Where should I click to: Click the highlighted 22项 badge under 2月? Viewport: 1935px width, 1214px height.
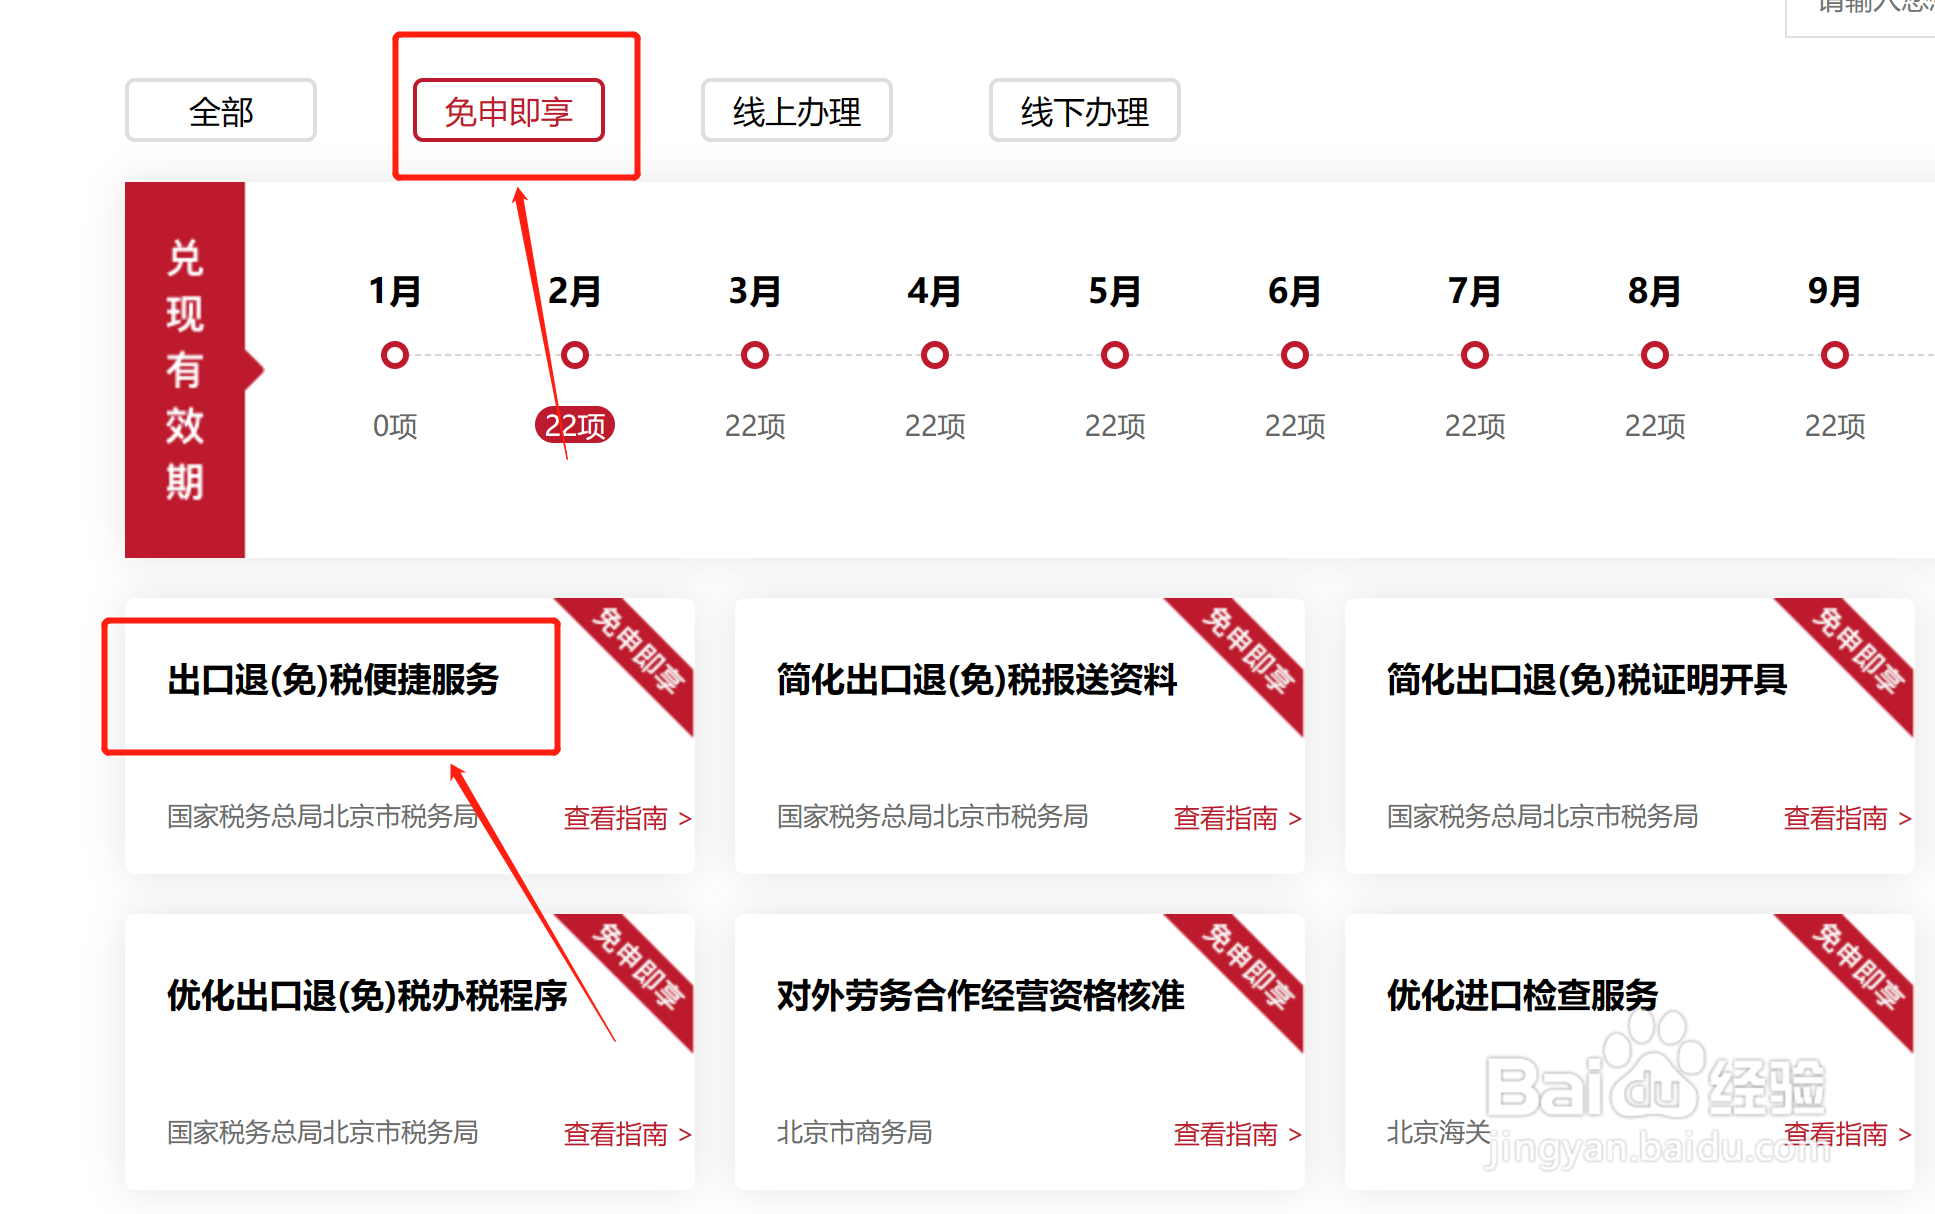click(x=575, y=426)
